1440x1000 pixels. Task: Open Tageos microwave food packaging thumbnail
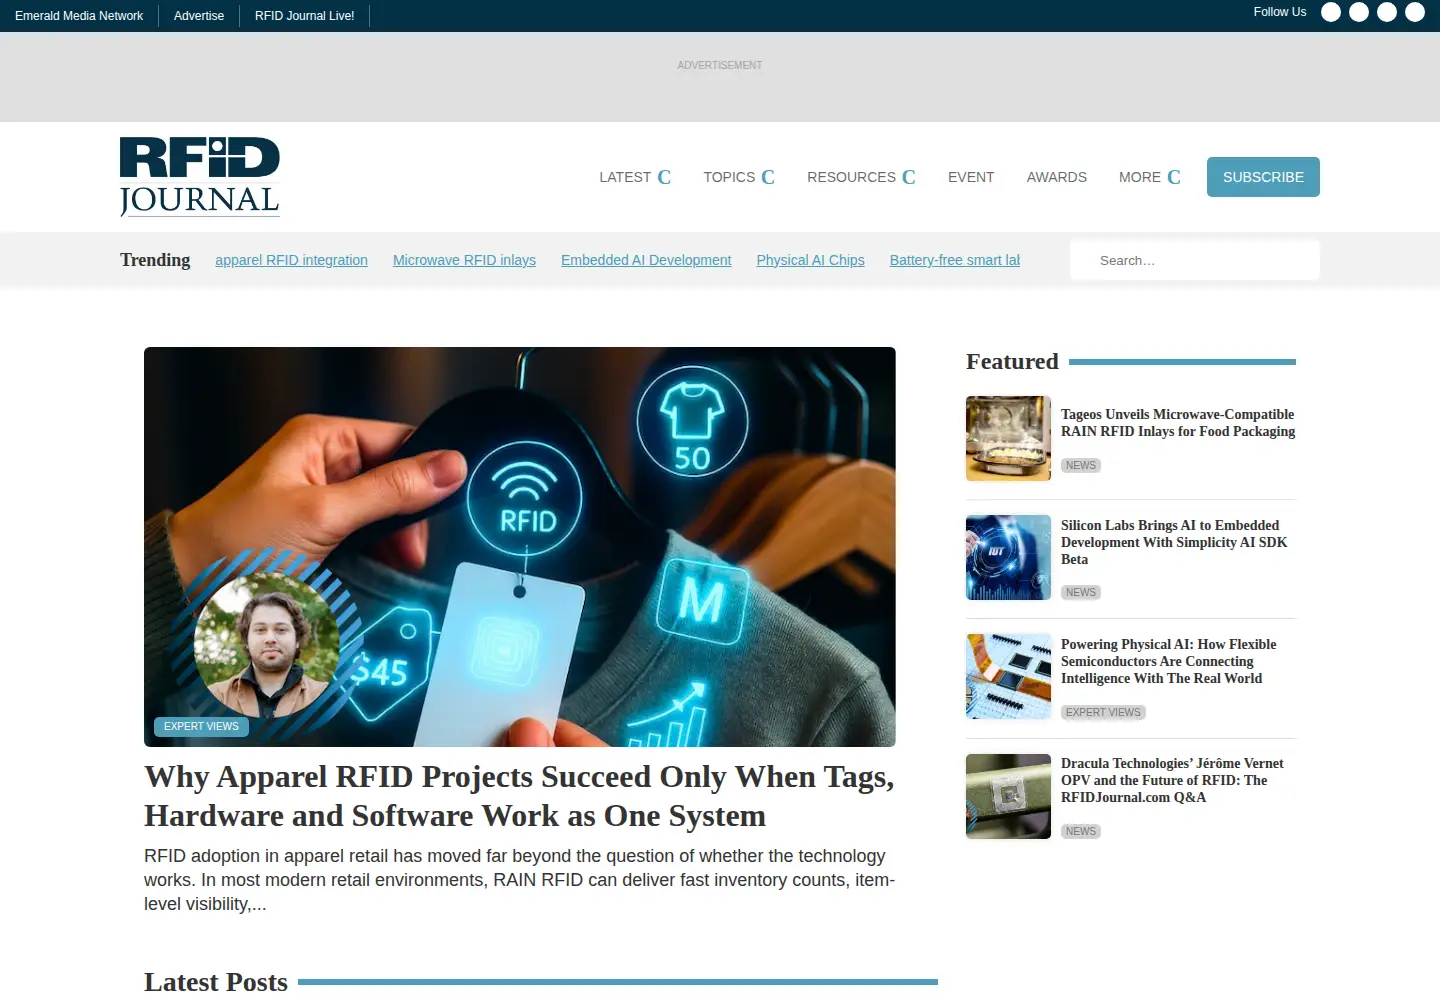(x=1008, y=438)
